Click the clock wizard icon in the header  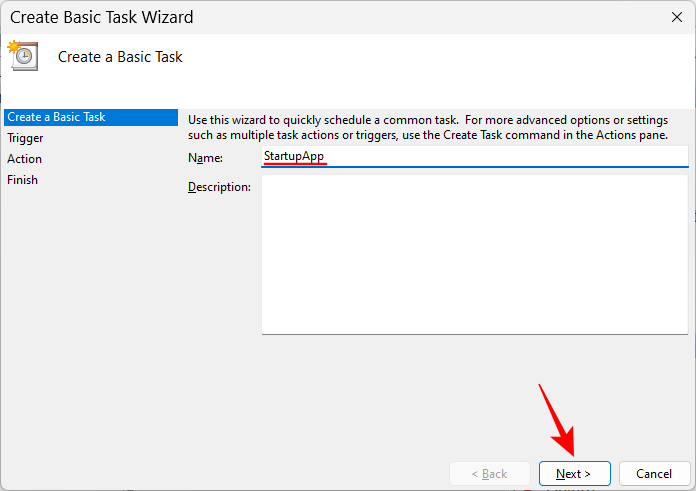coord(22,55)
